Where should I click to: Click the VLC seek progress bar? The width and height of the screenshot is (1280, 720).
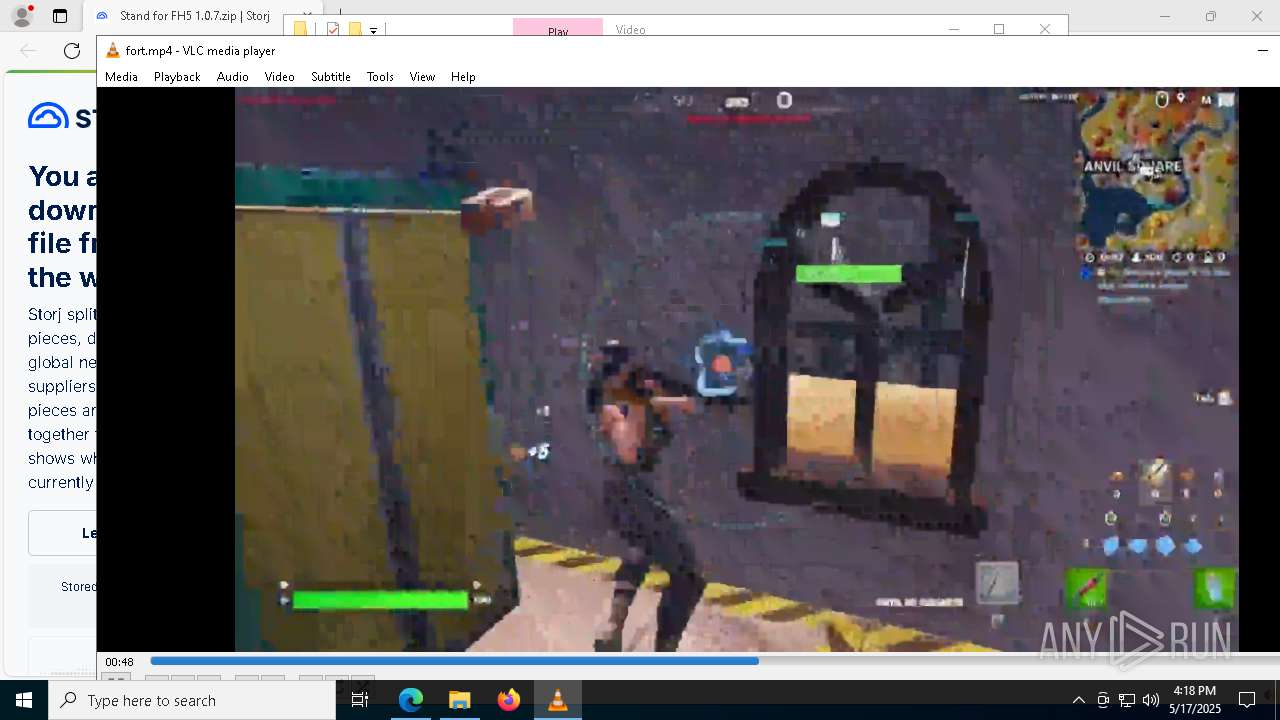point(714,661)
